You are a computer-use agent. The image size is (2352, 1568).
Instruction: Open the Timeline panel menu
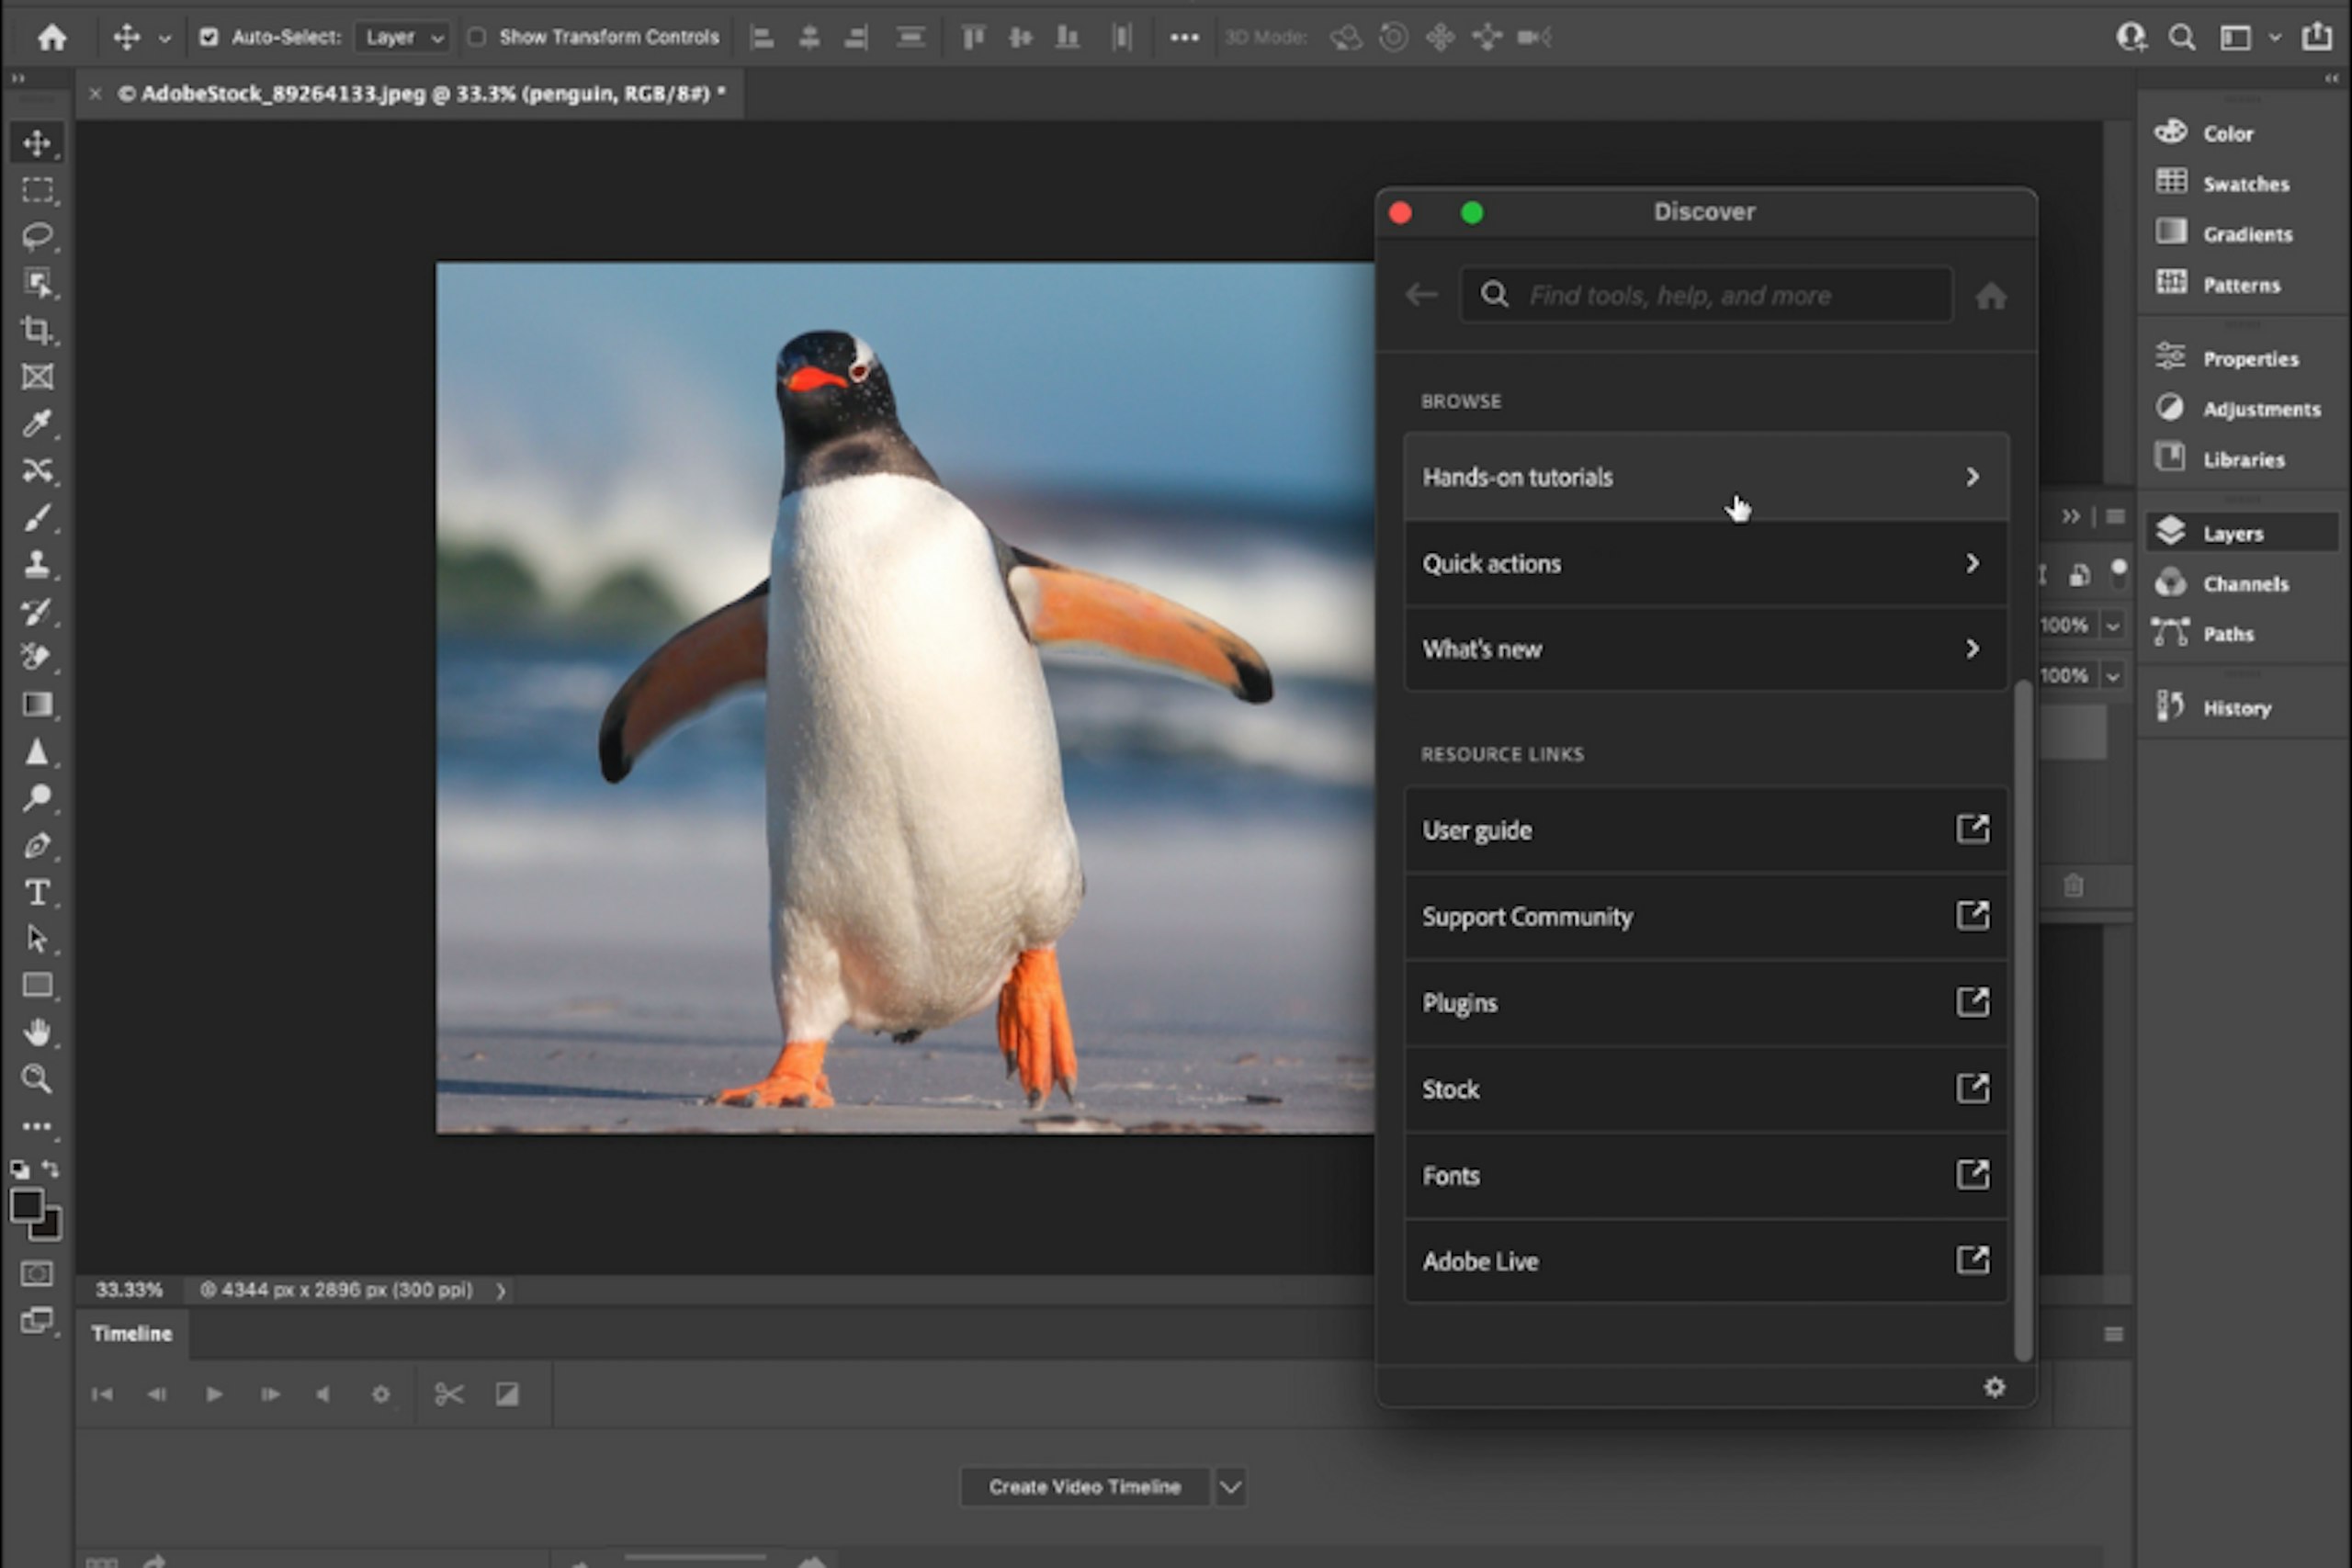2113,1334
